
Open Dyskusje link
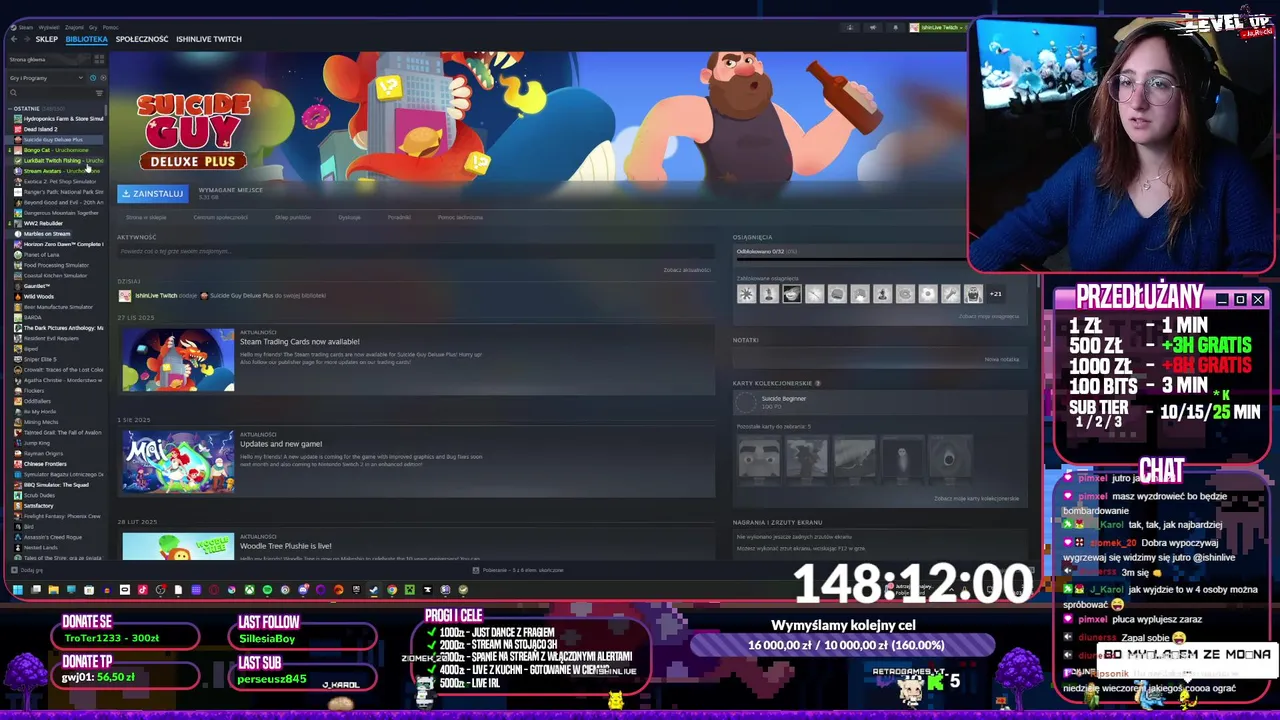pos(349,217)
